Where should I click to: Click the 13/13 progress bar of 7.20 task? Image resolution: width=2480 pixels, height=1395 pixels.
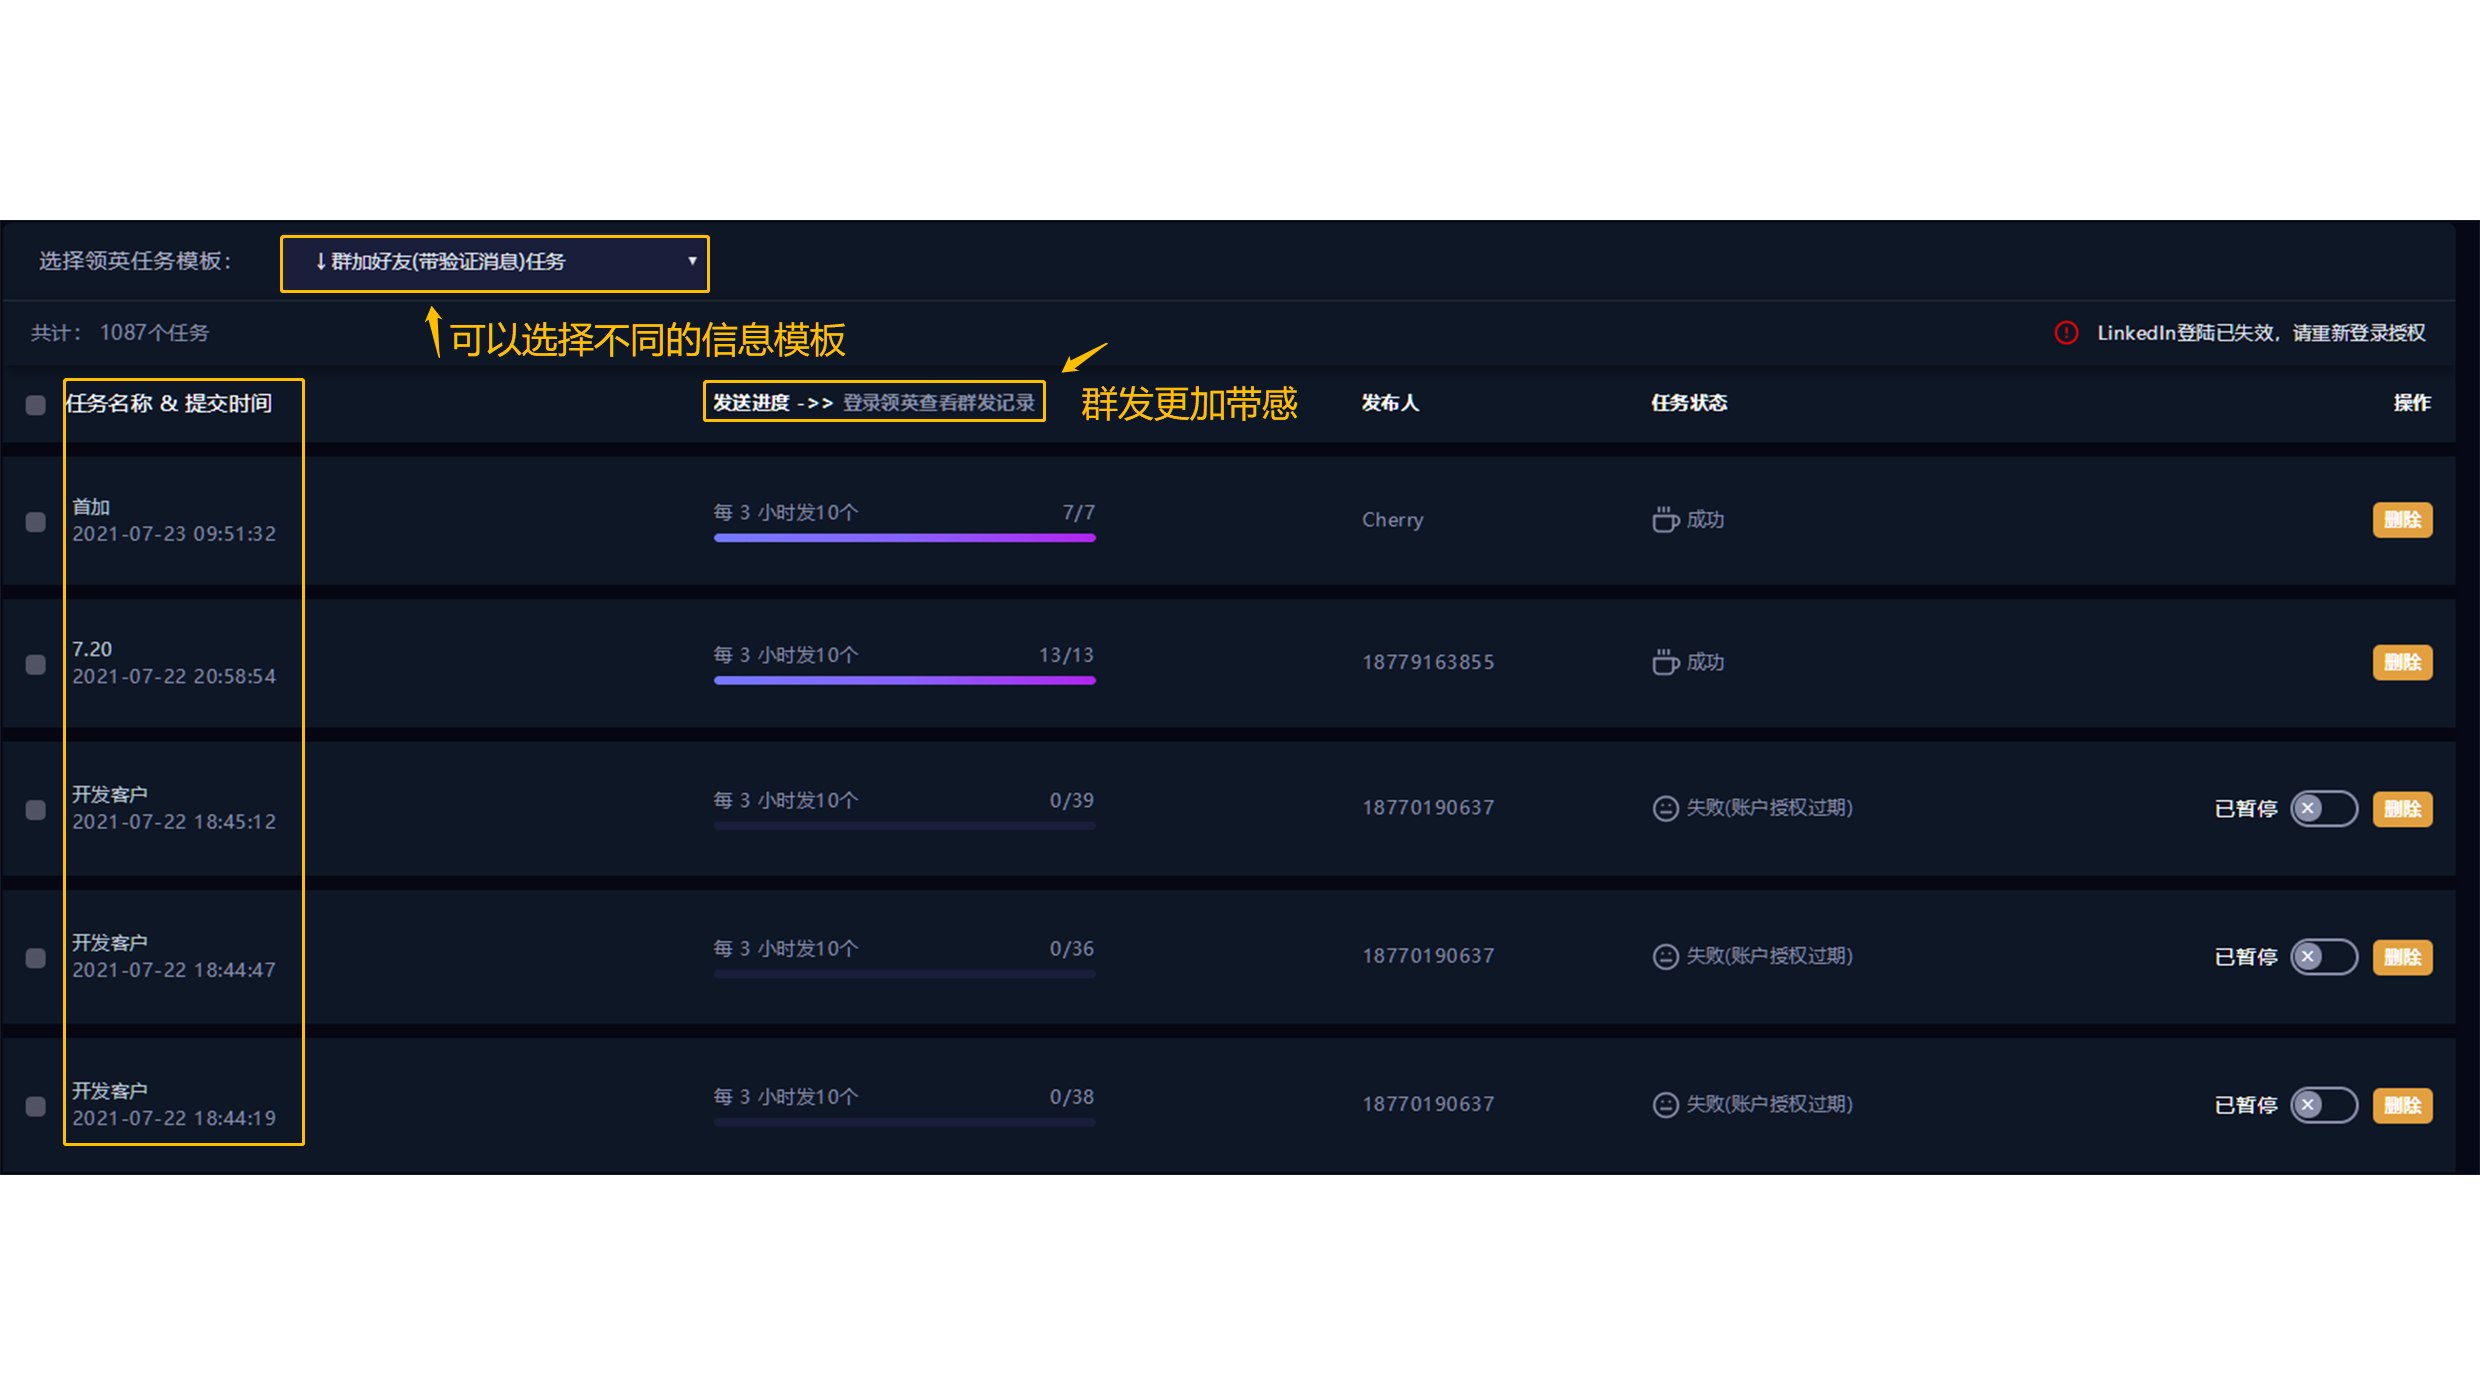[904, 680]
